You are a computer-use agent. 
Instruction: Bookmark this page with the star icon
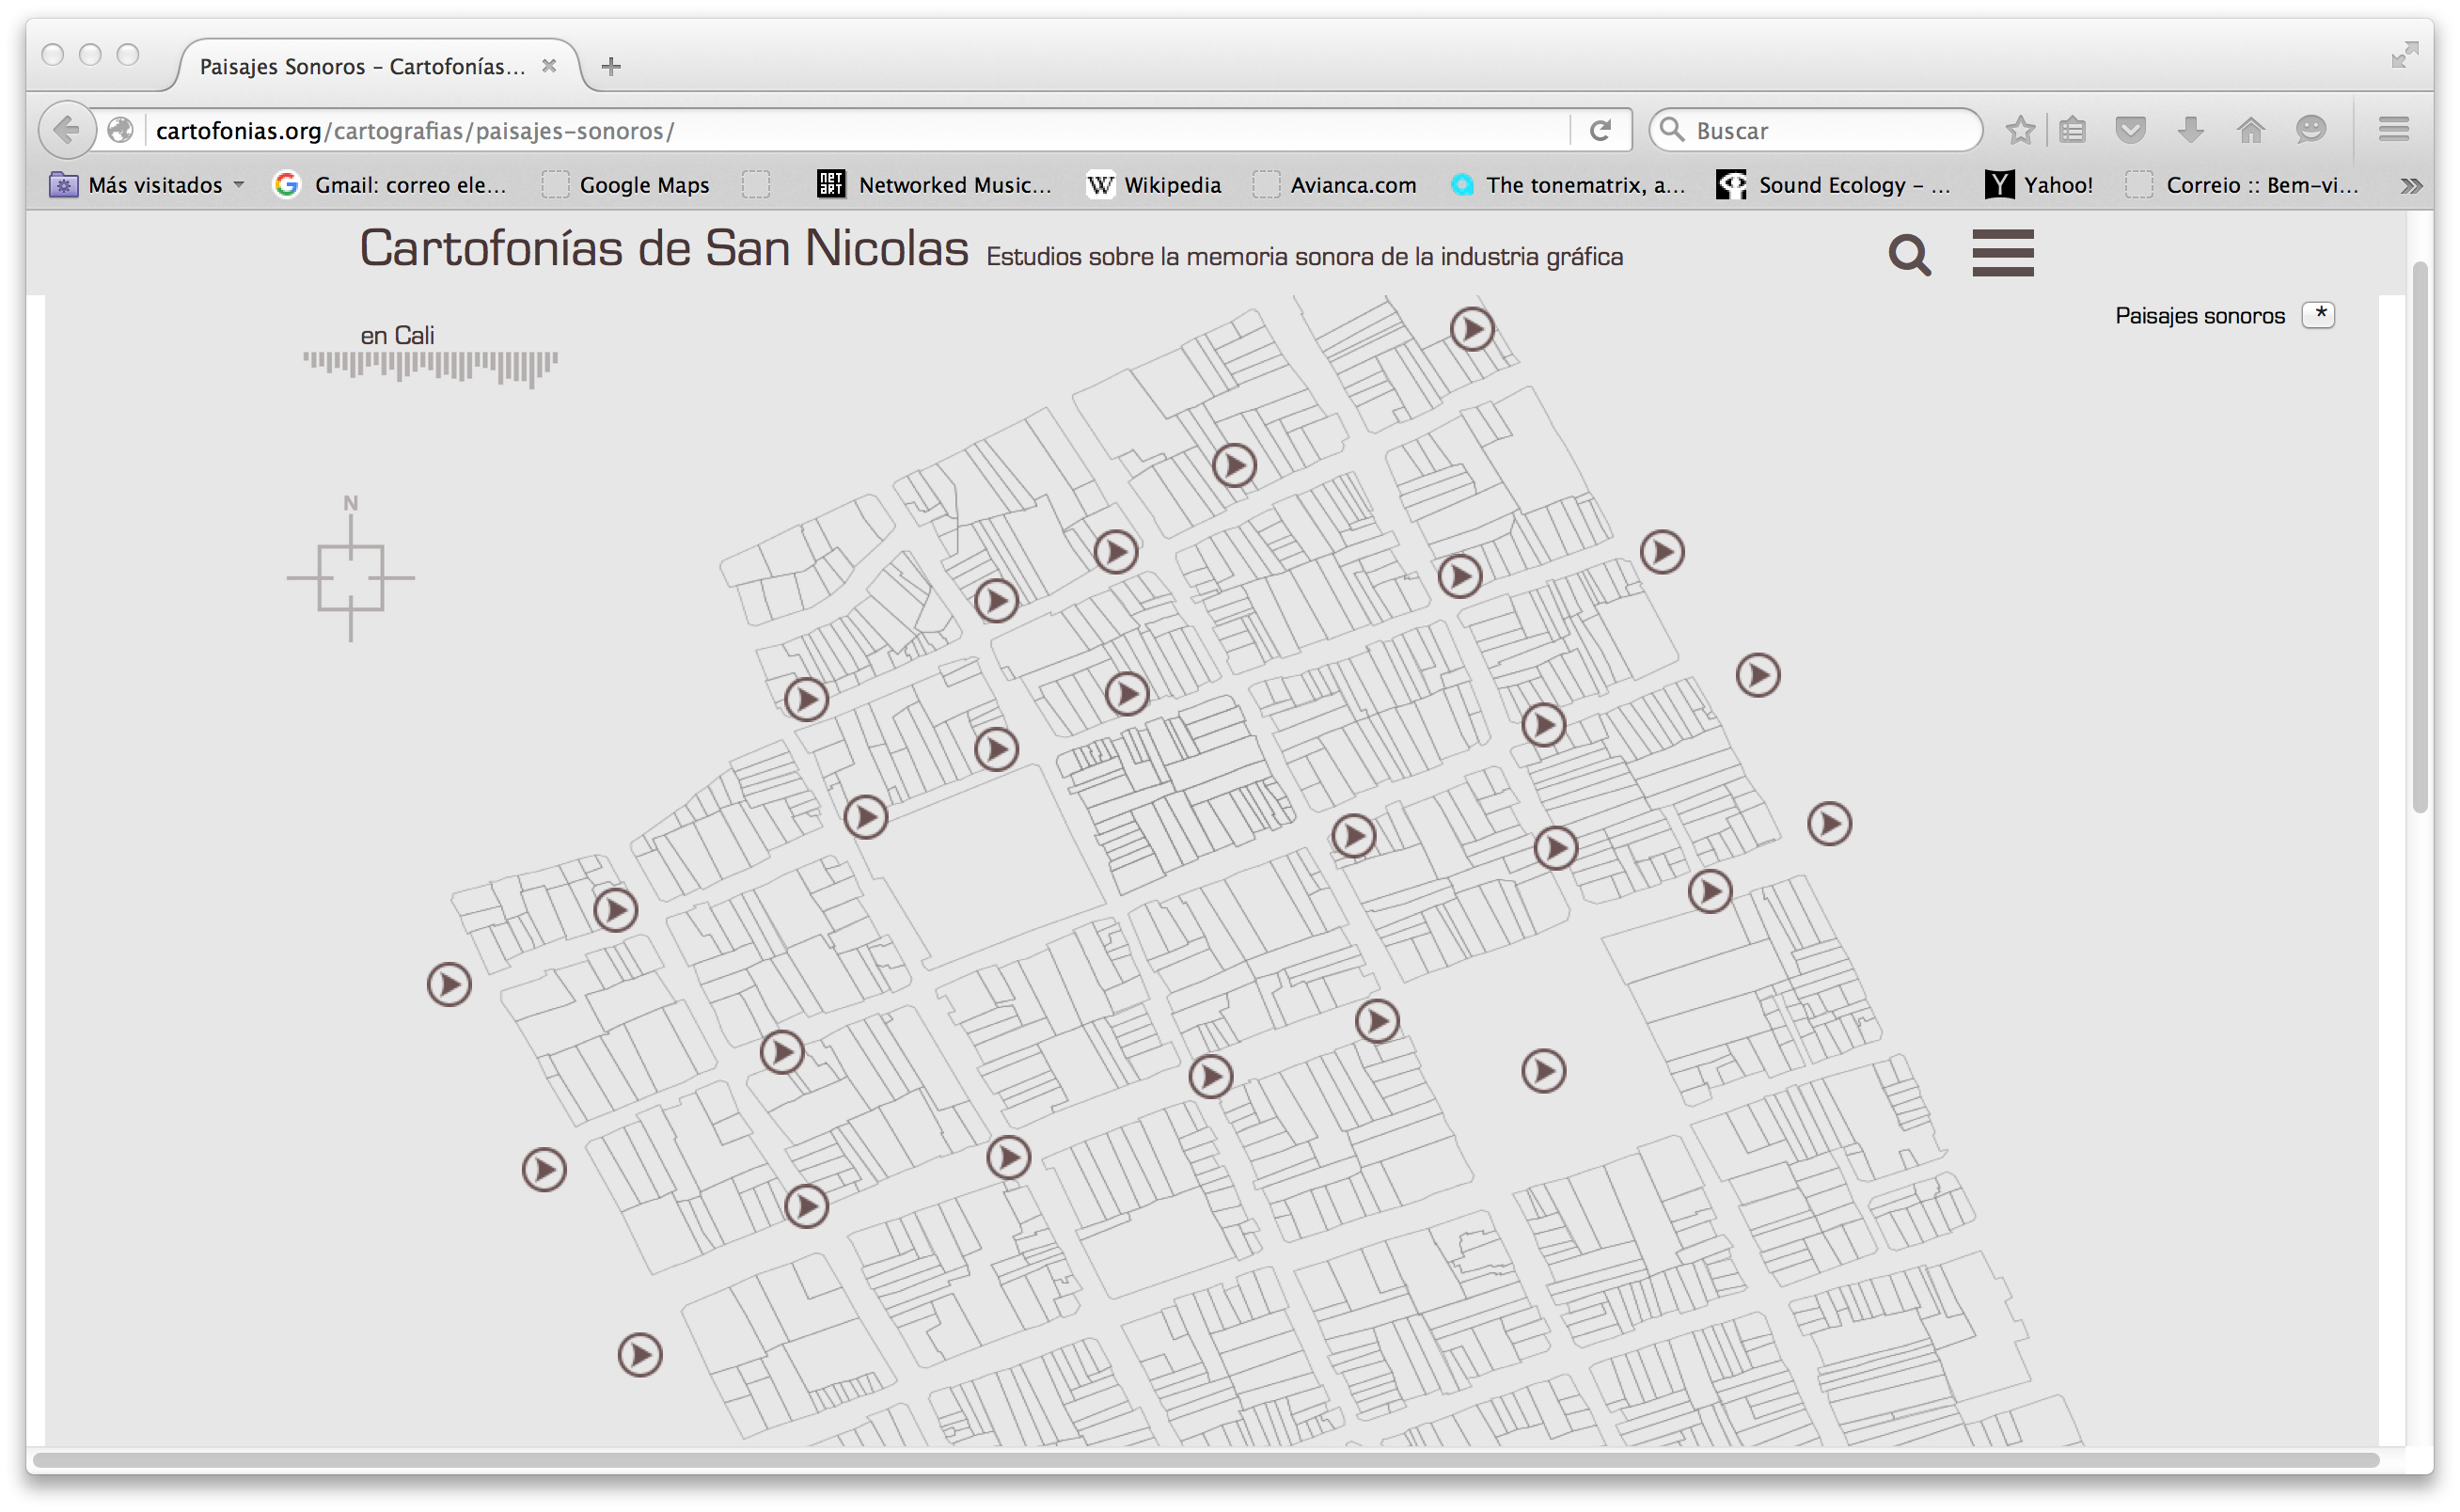click(x=2019, y=130)
